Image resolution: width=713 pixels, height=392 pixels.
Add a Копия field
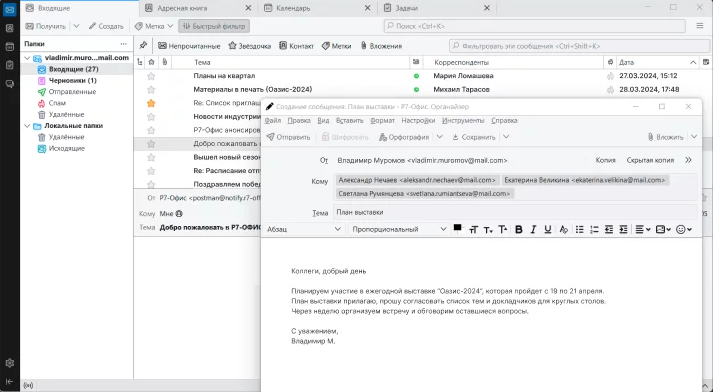(x=606, y=161)
